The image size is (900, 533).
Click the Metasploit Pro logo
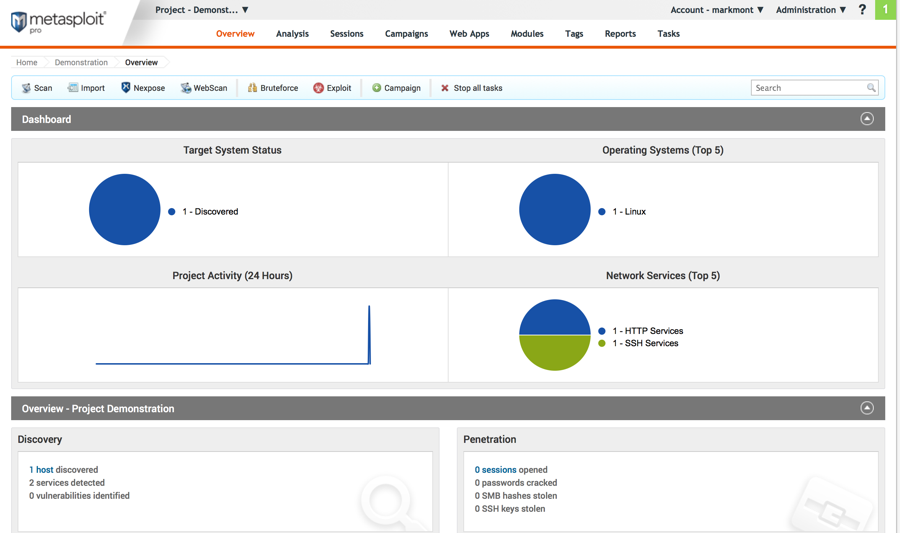[x=58, y=22]
